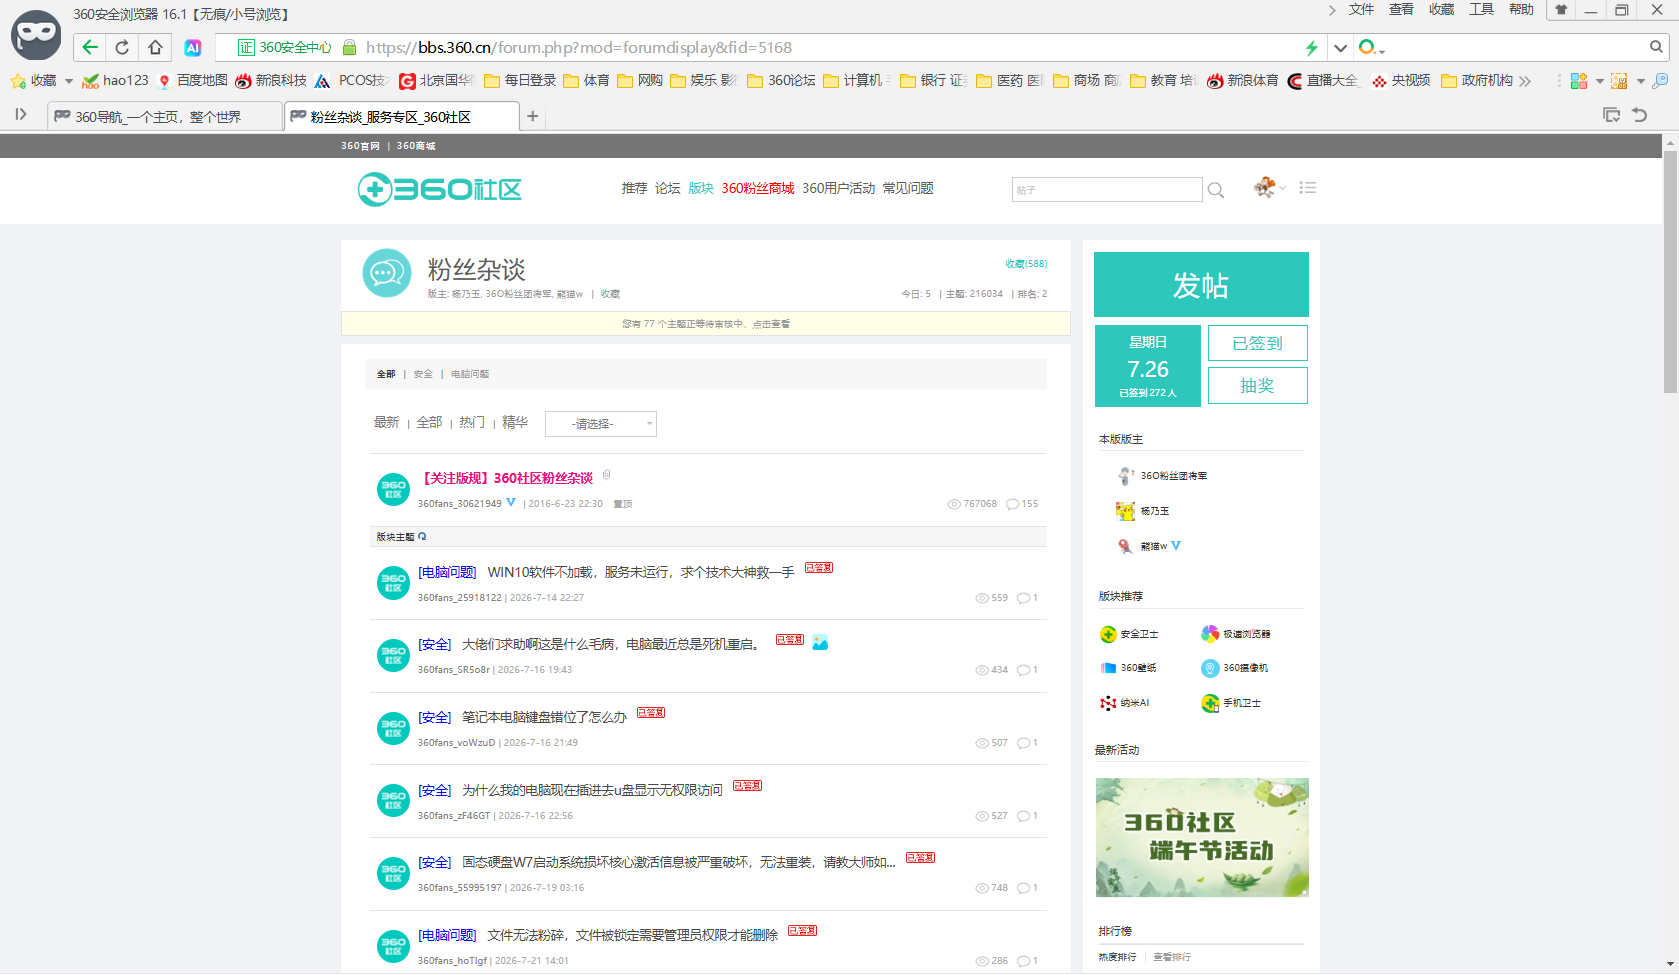
Task: Open the 安全卫士 board icon
Action: point(1108,634)
